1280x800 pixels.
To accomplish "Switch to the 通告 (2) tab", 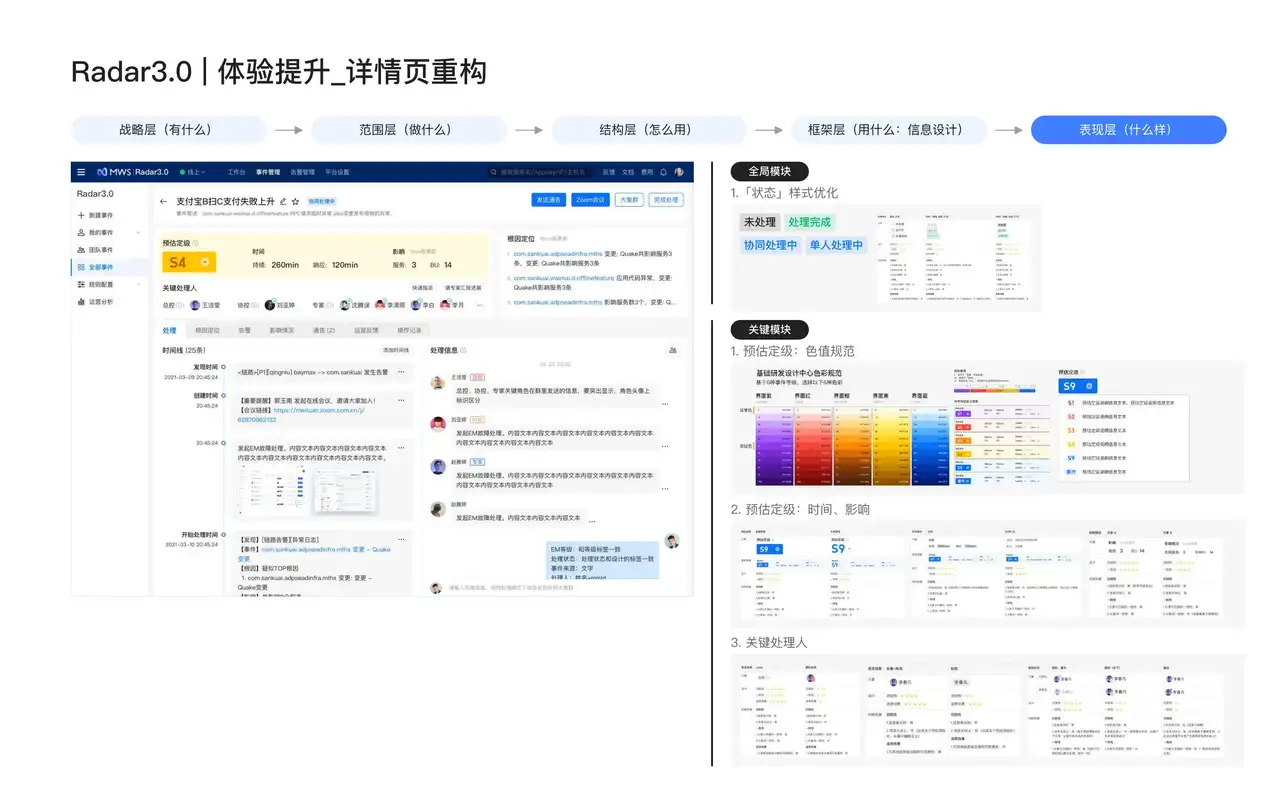I will (x=323, y=330).
